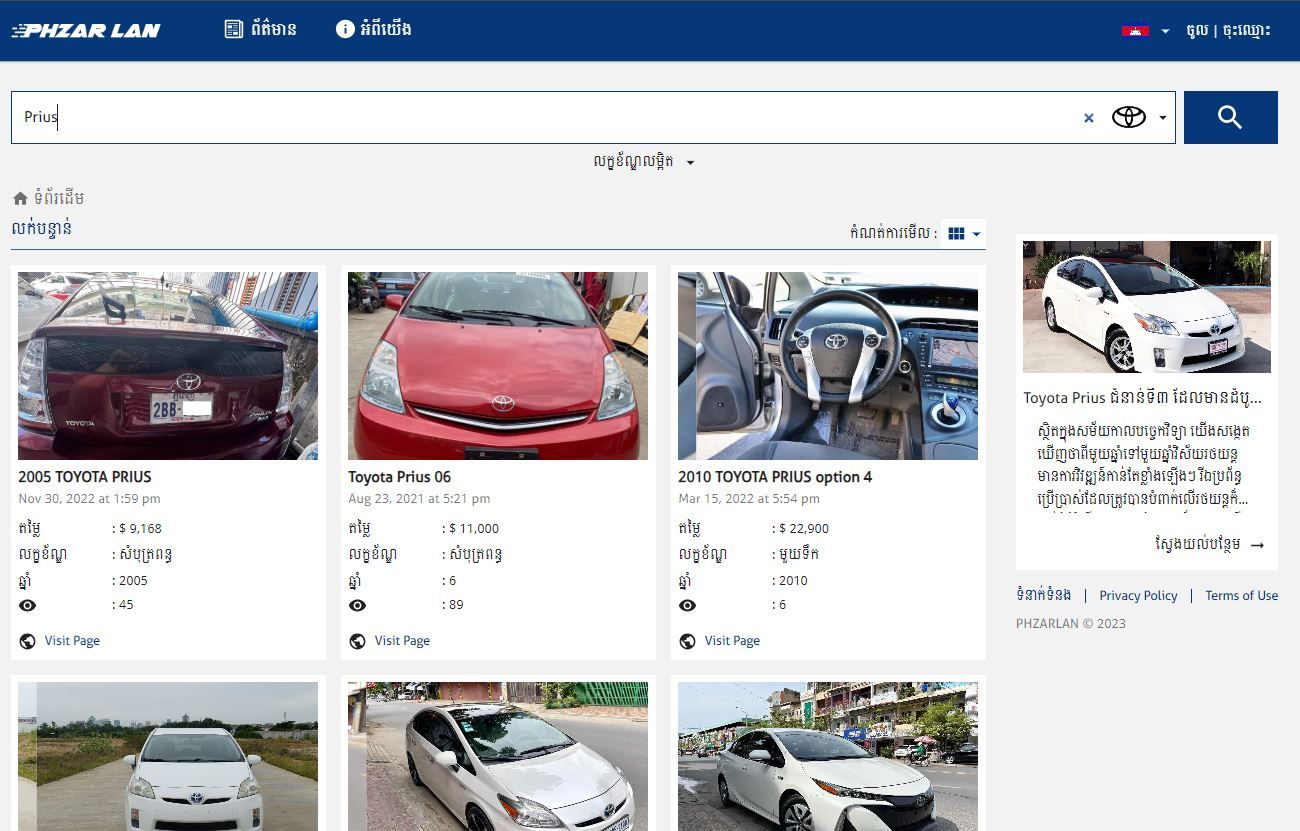Click the read more arrow link
The width and height of the screenshot is (1300, 831).
coord(1210,544)
